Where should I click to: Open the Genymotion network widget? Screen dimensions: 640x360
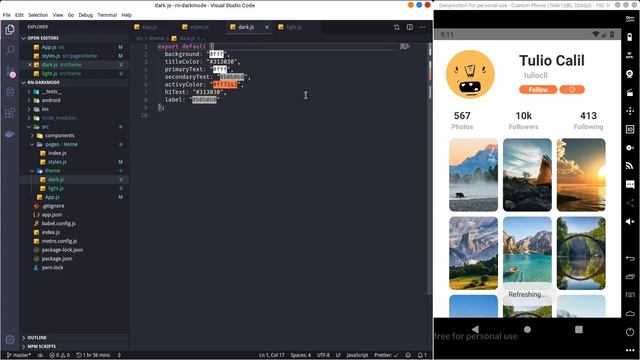630,166
